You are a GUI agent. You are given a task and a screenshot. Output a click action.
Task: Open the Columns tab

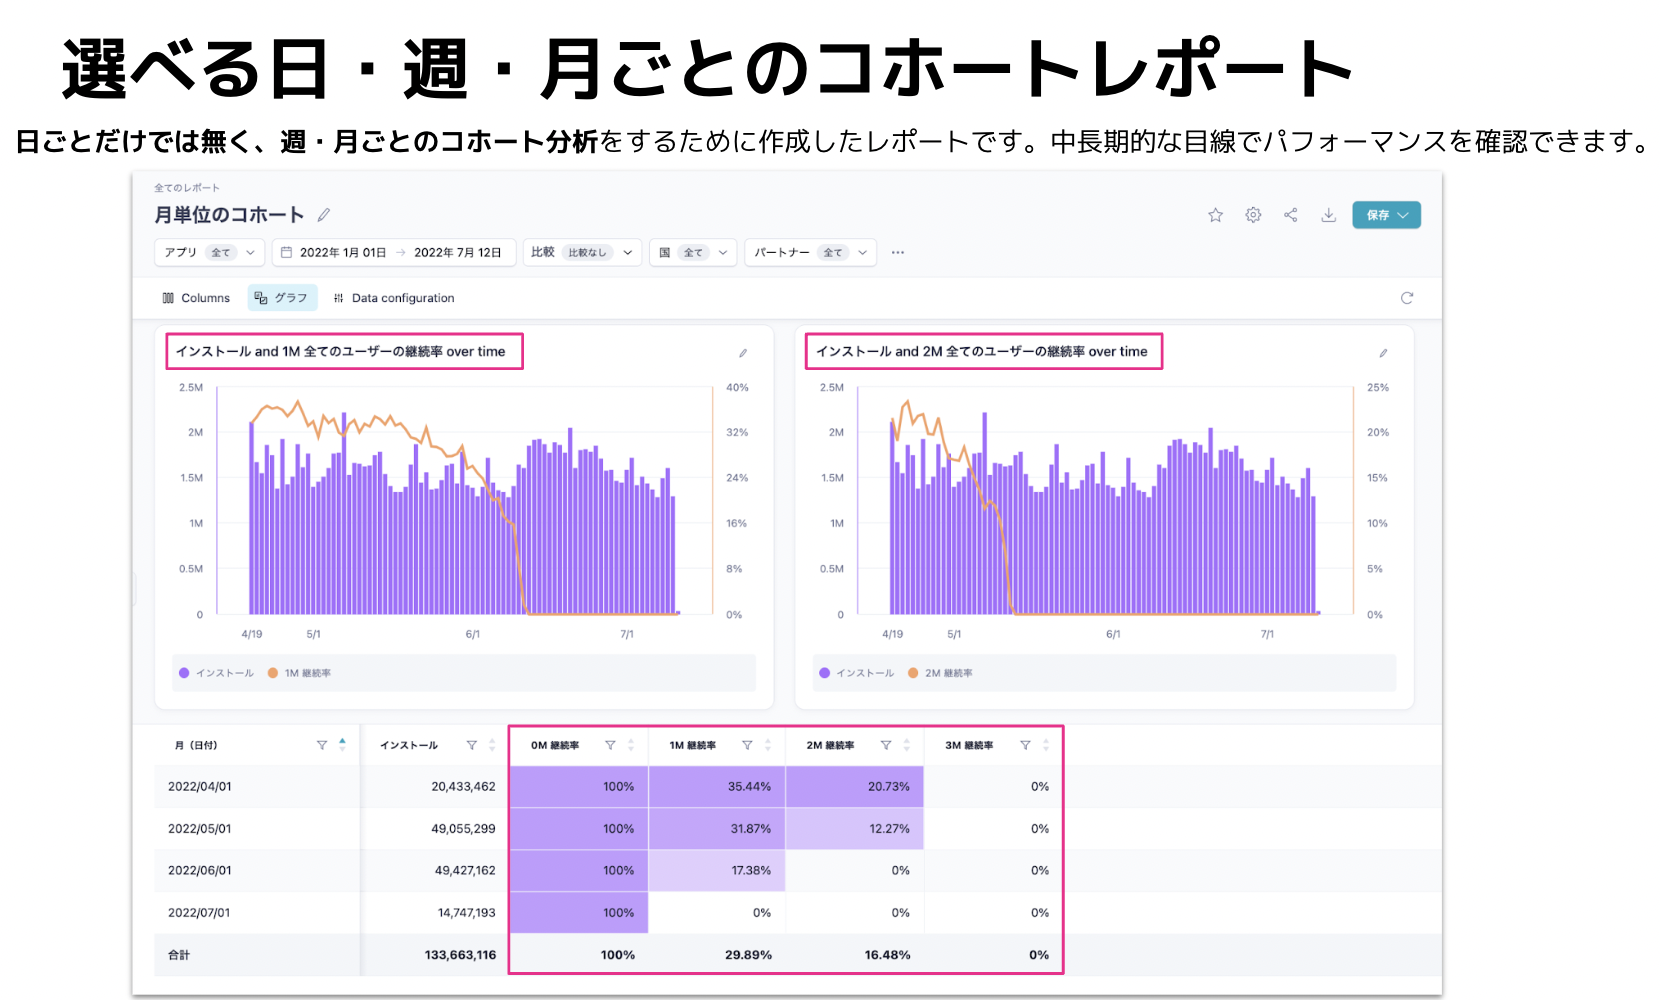pyautogui.click(x=196, y=298)
